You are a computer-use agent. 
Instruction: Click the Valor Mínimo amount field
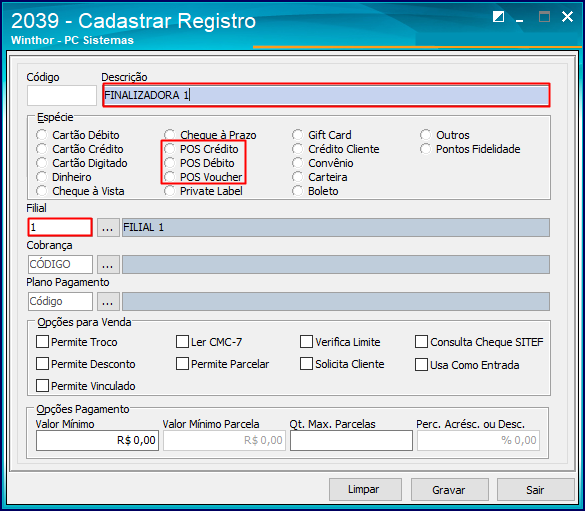coord(97,441)
